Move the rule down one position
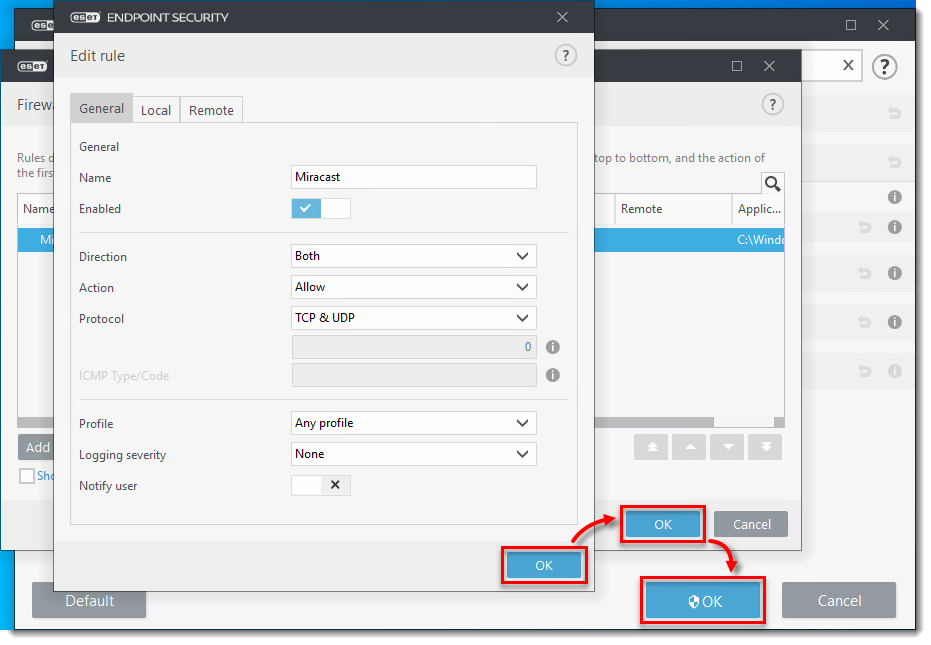Image resolution: width=931 pixels, height=645 pixels. coord(726,447)
